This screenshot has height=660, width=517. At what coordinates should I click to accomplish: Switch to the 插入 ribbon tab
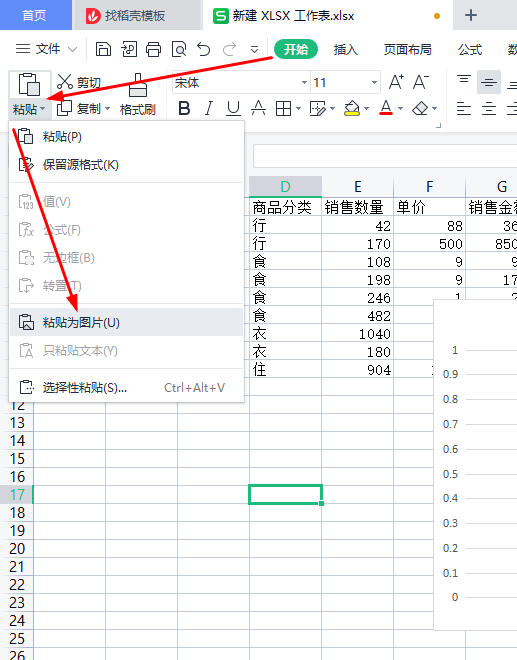click(x=346, y=50)
